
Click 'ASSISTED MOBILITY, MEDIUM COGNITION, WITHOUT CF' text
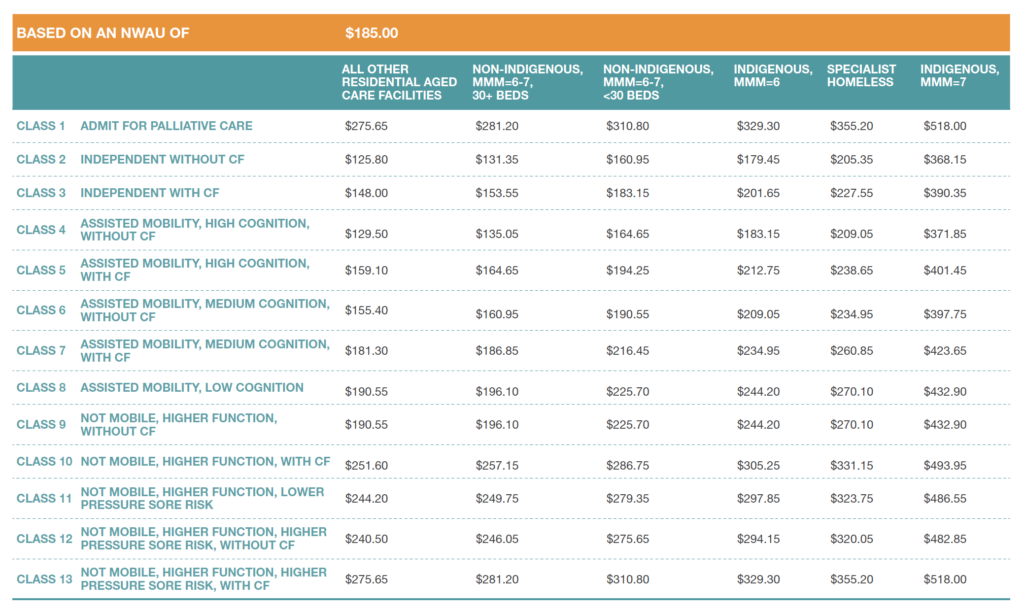(x=205, y=310)
